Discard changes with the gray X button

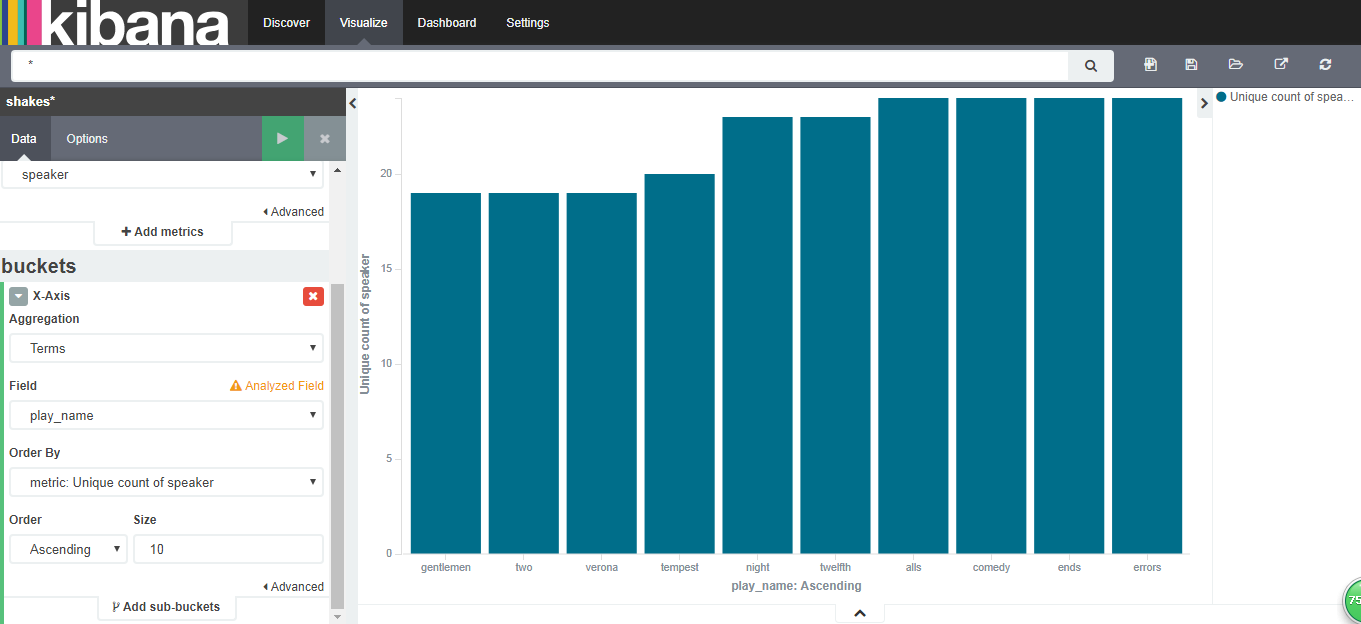[325, 139]
